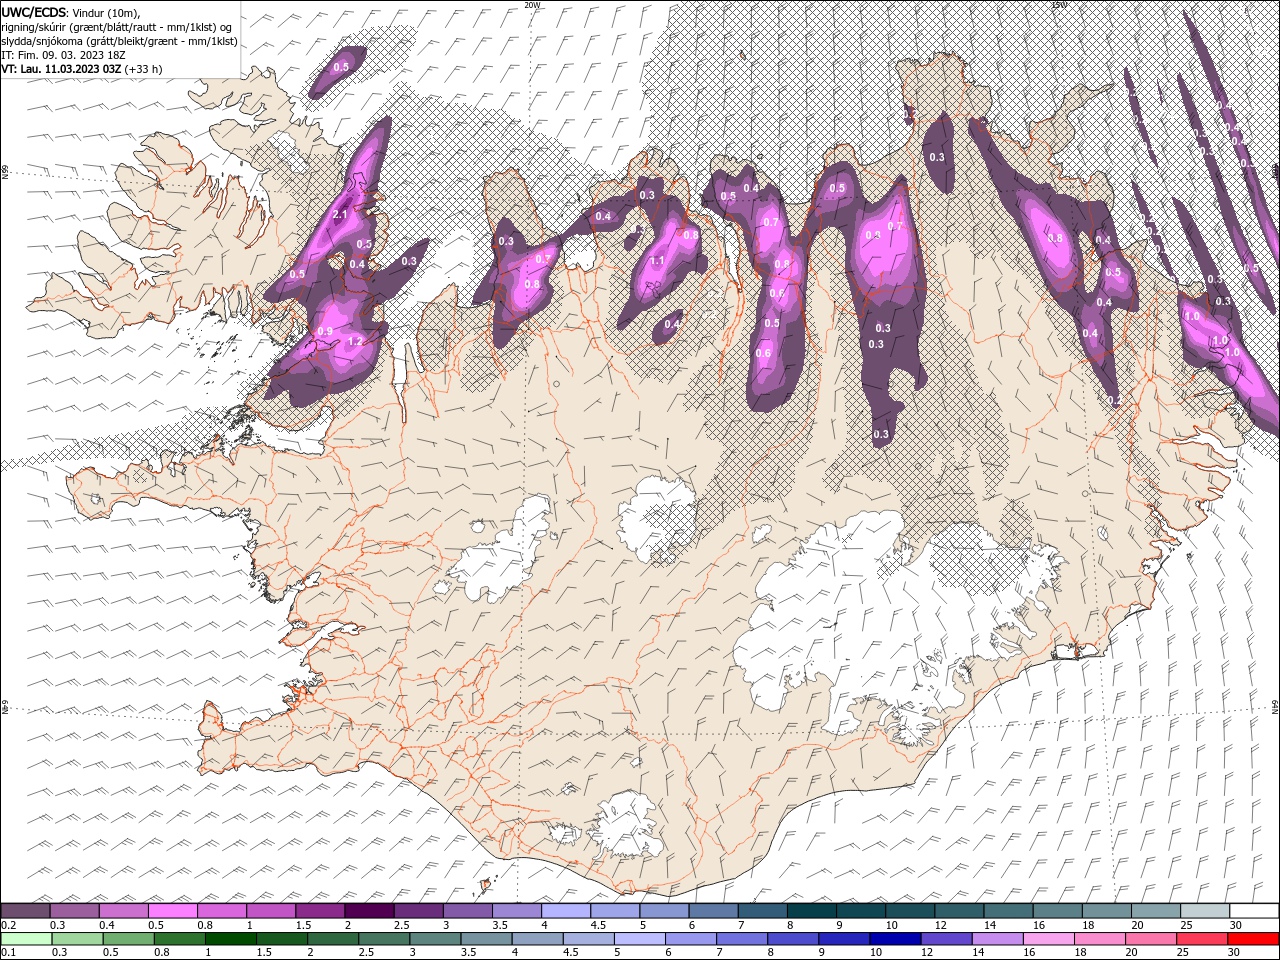This screenshot has height=960, width=1280.
Task: Pick the 1.5 swatch in the top snow legend row
Action: click(320, 910)
